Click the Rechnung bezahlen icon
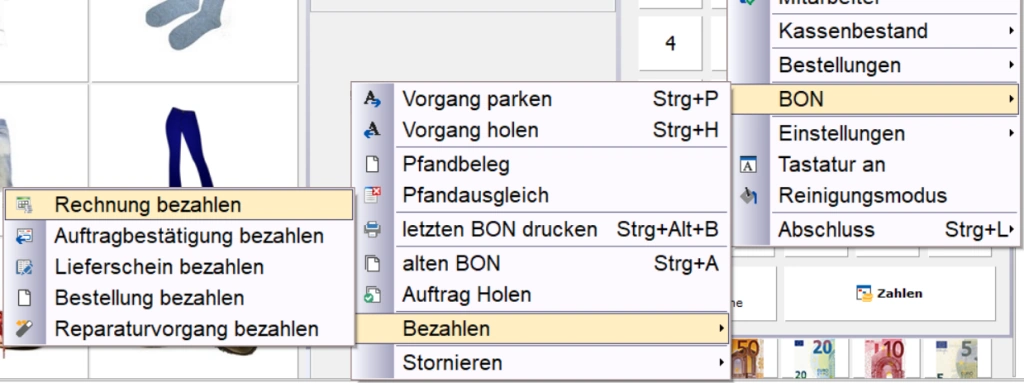This screenshot has height=383, width=1024. [x=24, y=205]
